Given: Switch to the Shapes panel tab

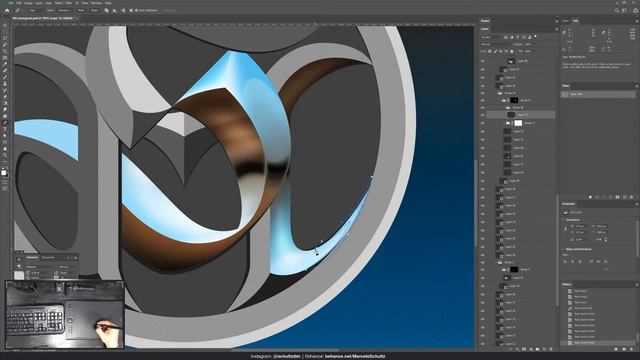Looking at the screenshot, I should pyautogui.click(x=485, y=20).
